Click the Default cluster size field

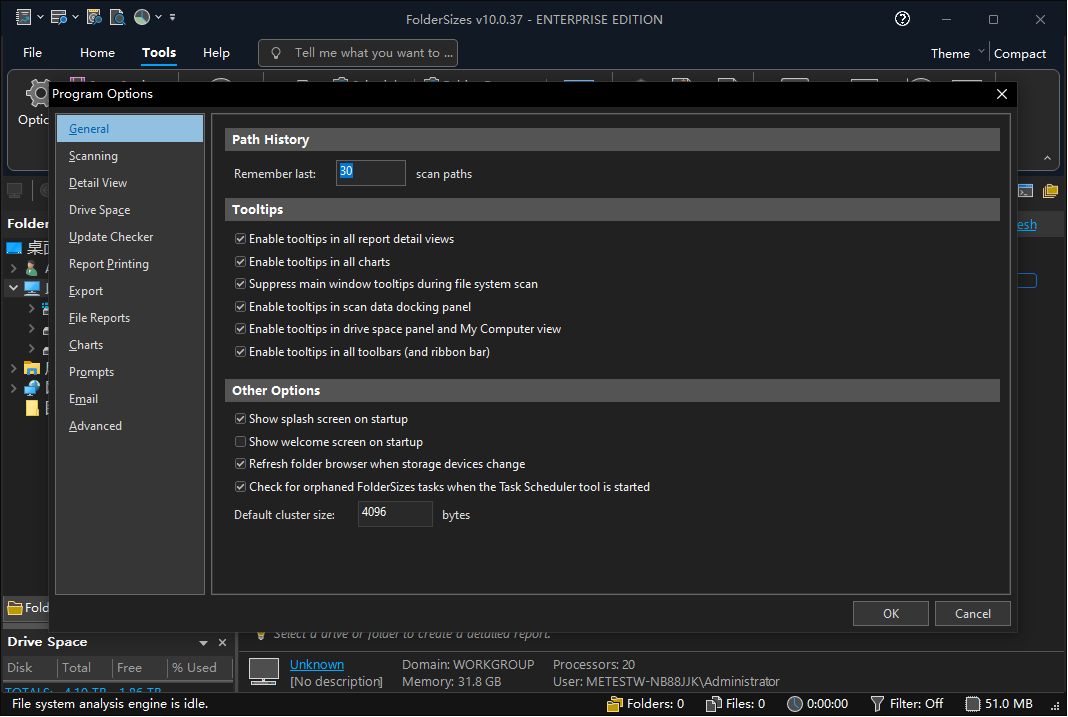[394, 514]
